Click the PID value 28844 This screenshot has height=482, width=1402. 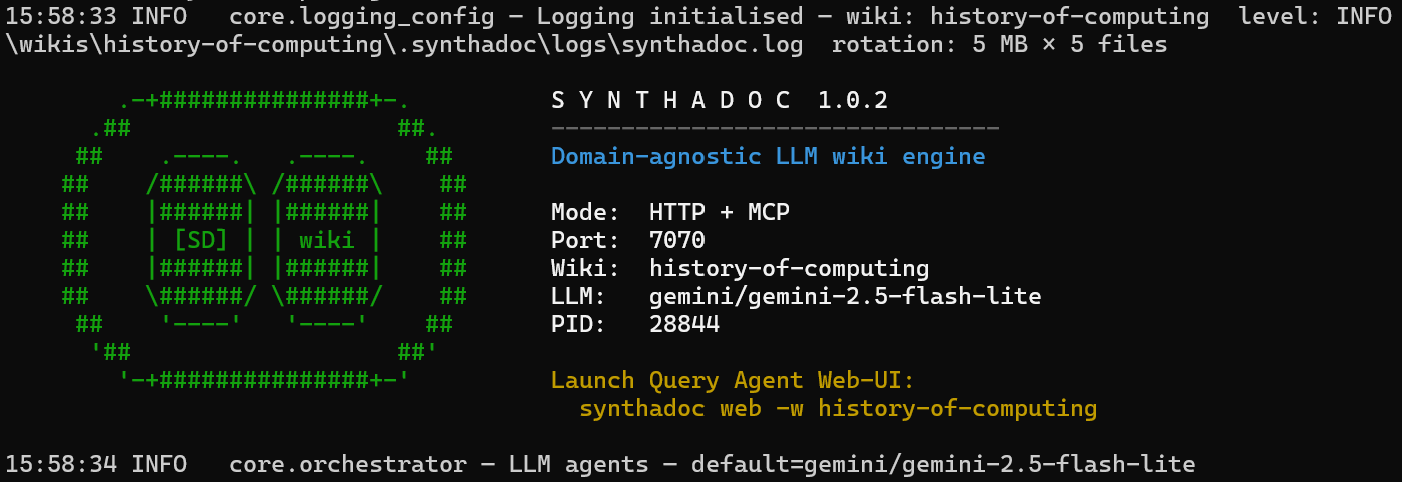[684, 325]
